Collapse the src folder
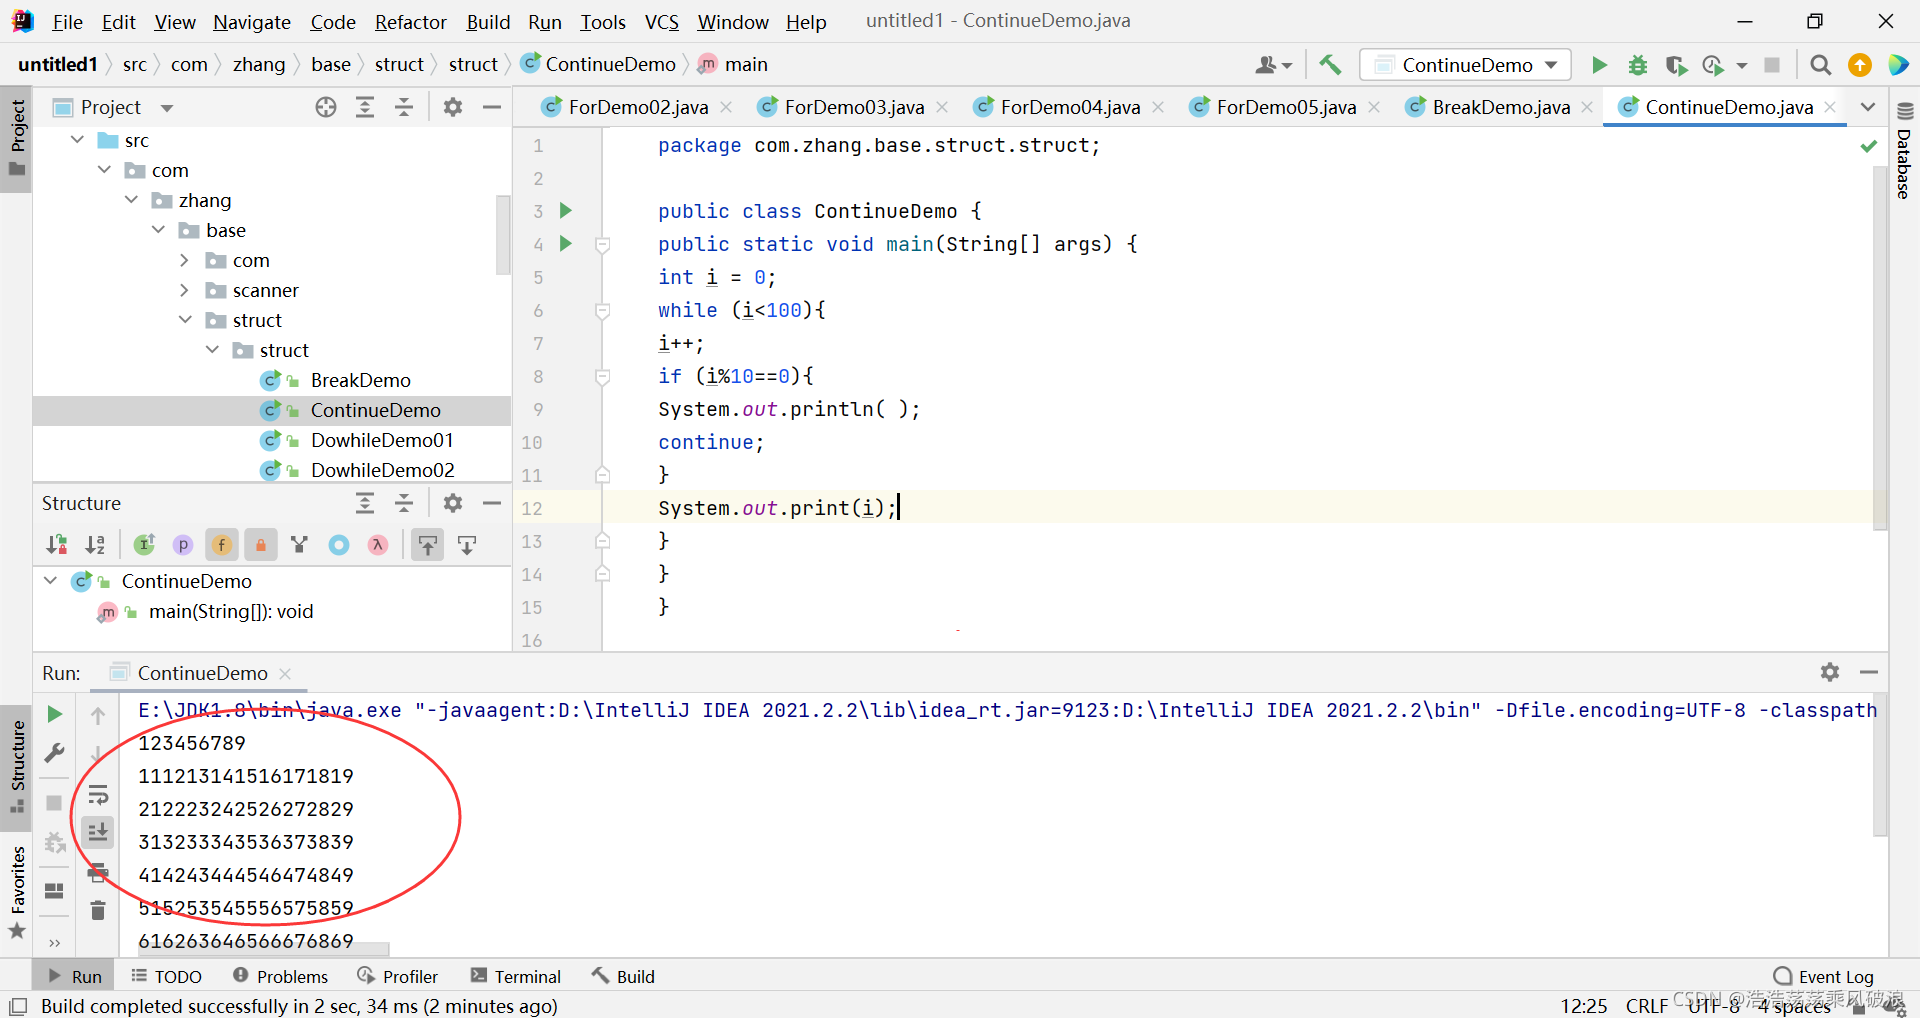This screenshot has height=1018, width=1920. [x=78, y=140]
